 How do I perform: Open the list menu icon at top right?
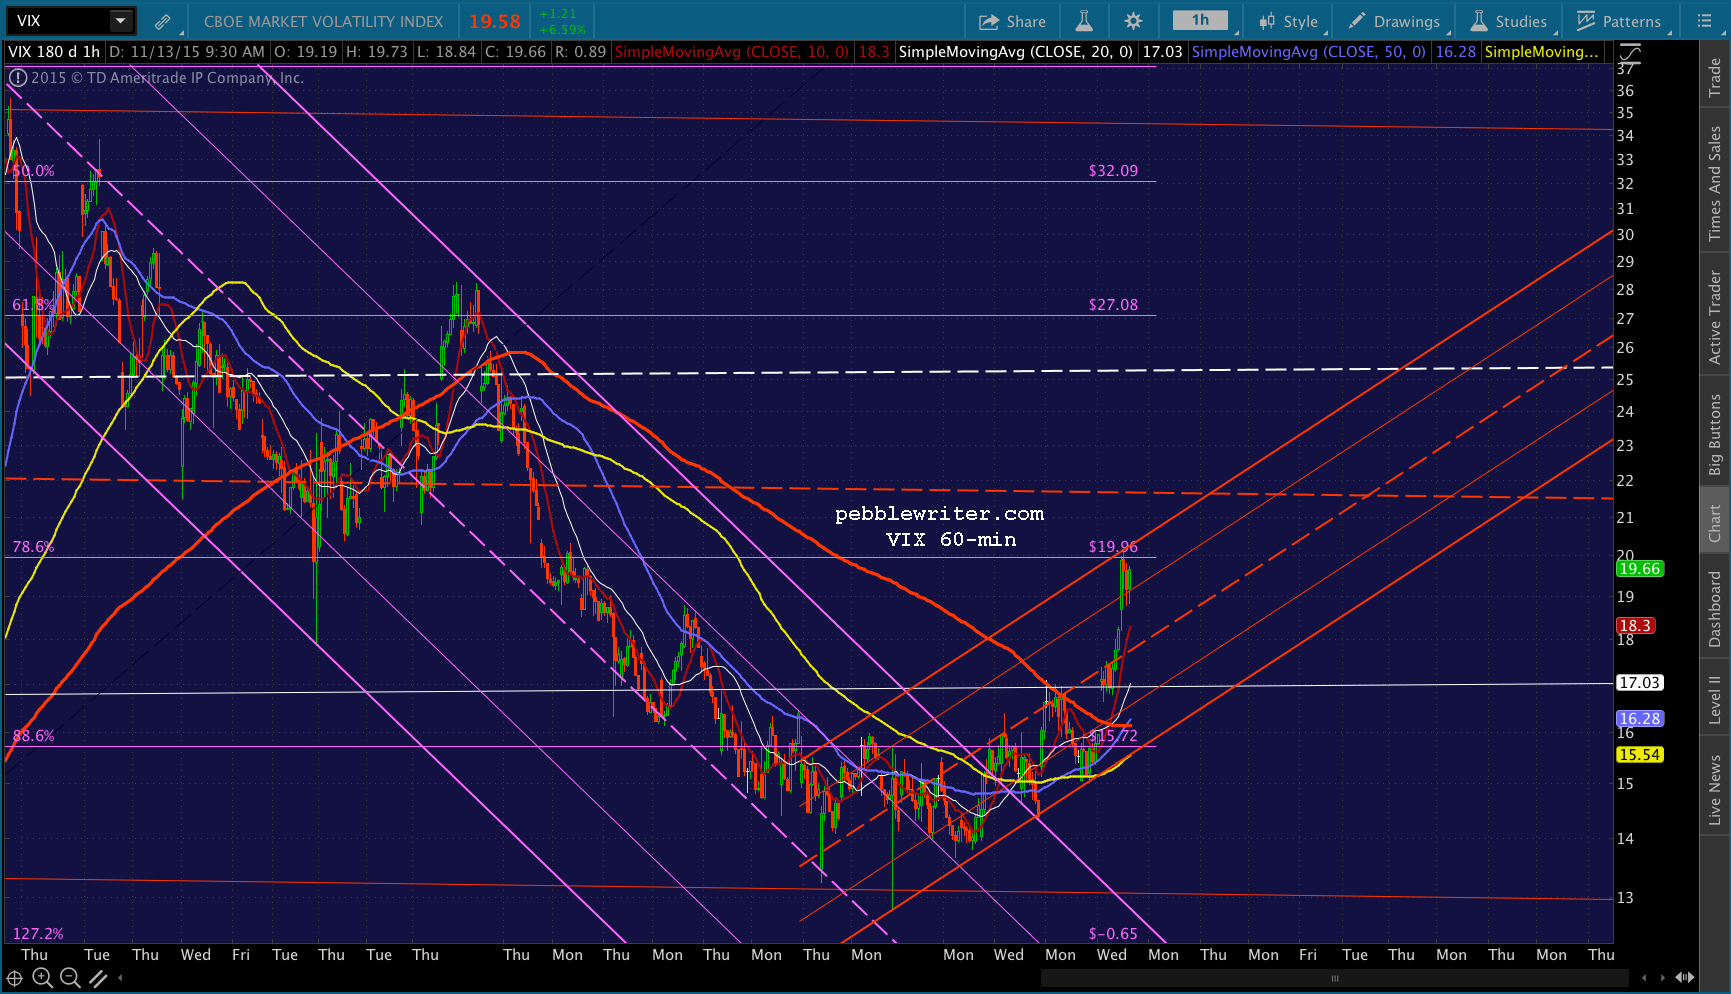pyautogui.click(x=1705, y=21)
